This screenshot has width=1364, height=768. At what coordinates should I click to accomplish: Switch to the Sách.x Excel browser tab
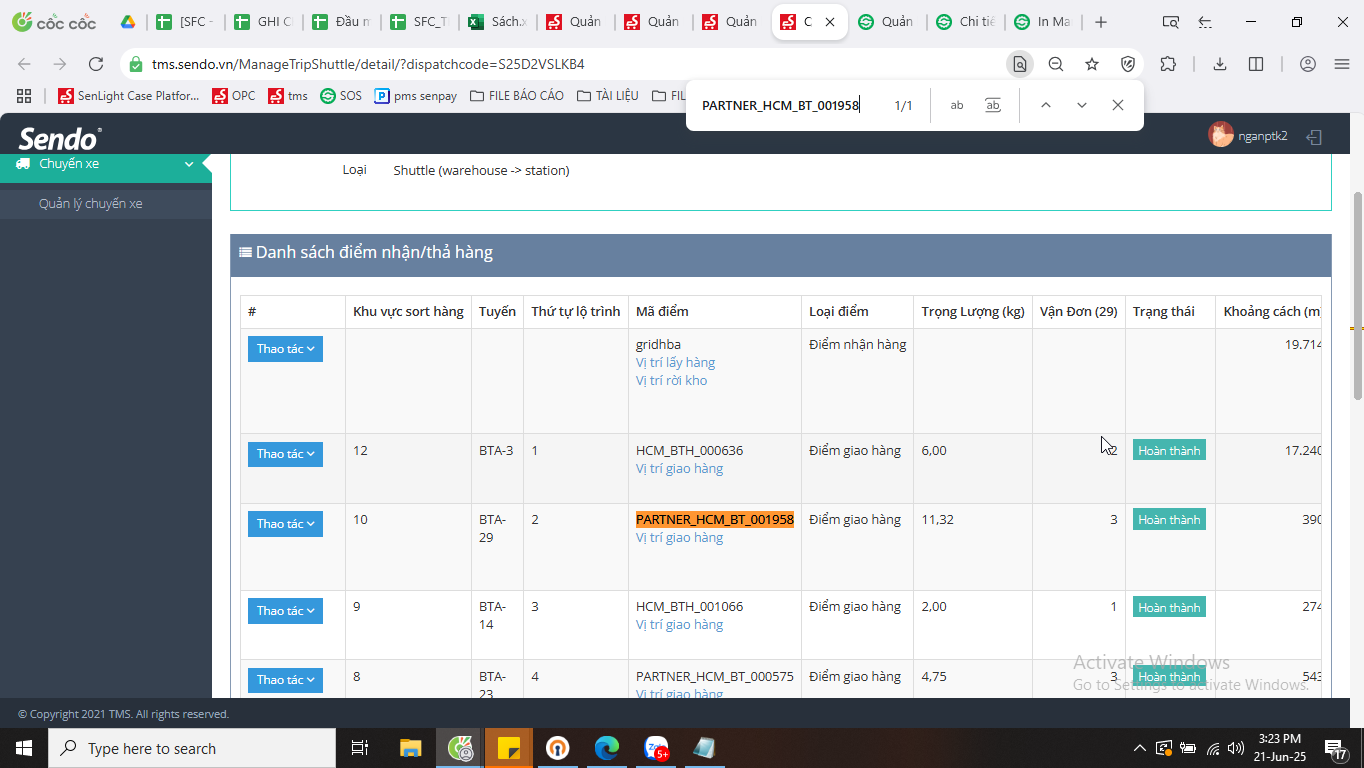pyautogui.click(x=499, y=22)
